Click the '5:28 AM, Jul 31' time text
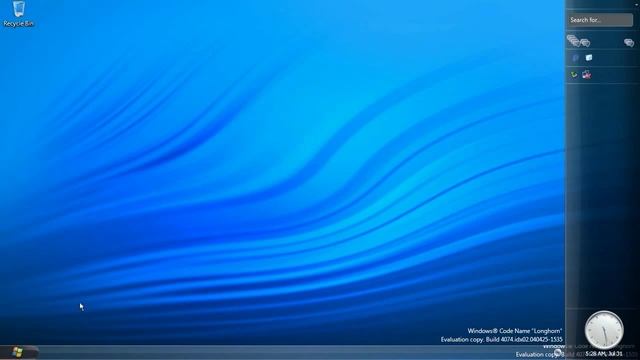Image resolution: width=640 pixels, height=360 pixels. click(604, 354)
